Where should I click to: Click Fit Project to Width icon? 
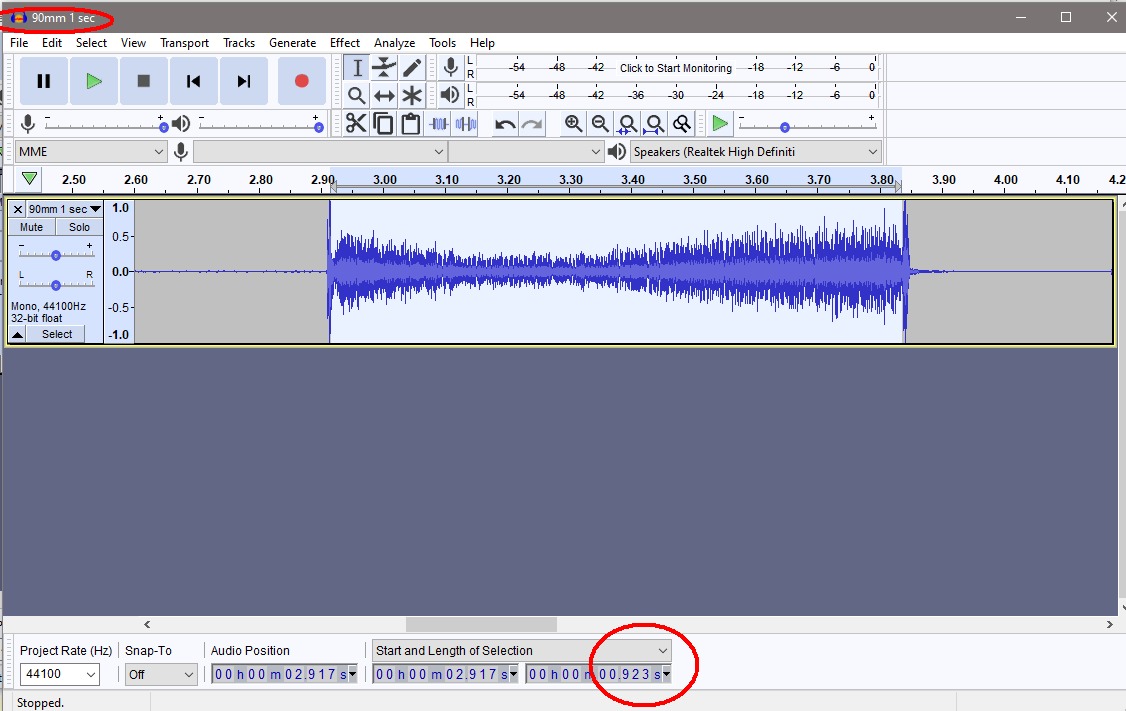(654, 124)
